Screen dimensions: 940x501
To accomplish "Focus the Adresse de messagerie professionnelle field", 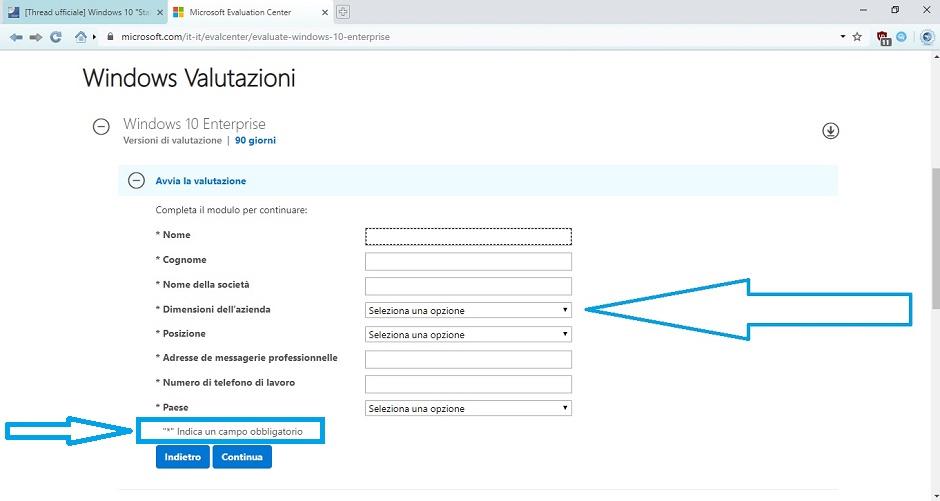I will 468,359.
